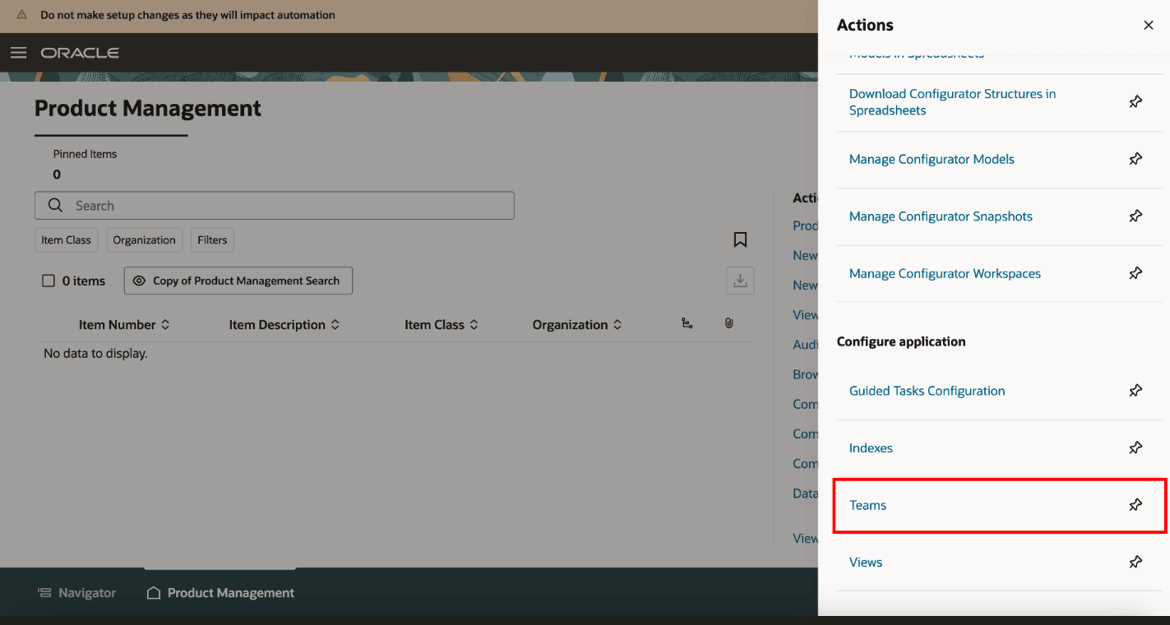Image resolution: width=1170 pixels, height=625 pixels.
Task: Open the Teams link
Action: click(x=868, y=505)
